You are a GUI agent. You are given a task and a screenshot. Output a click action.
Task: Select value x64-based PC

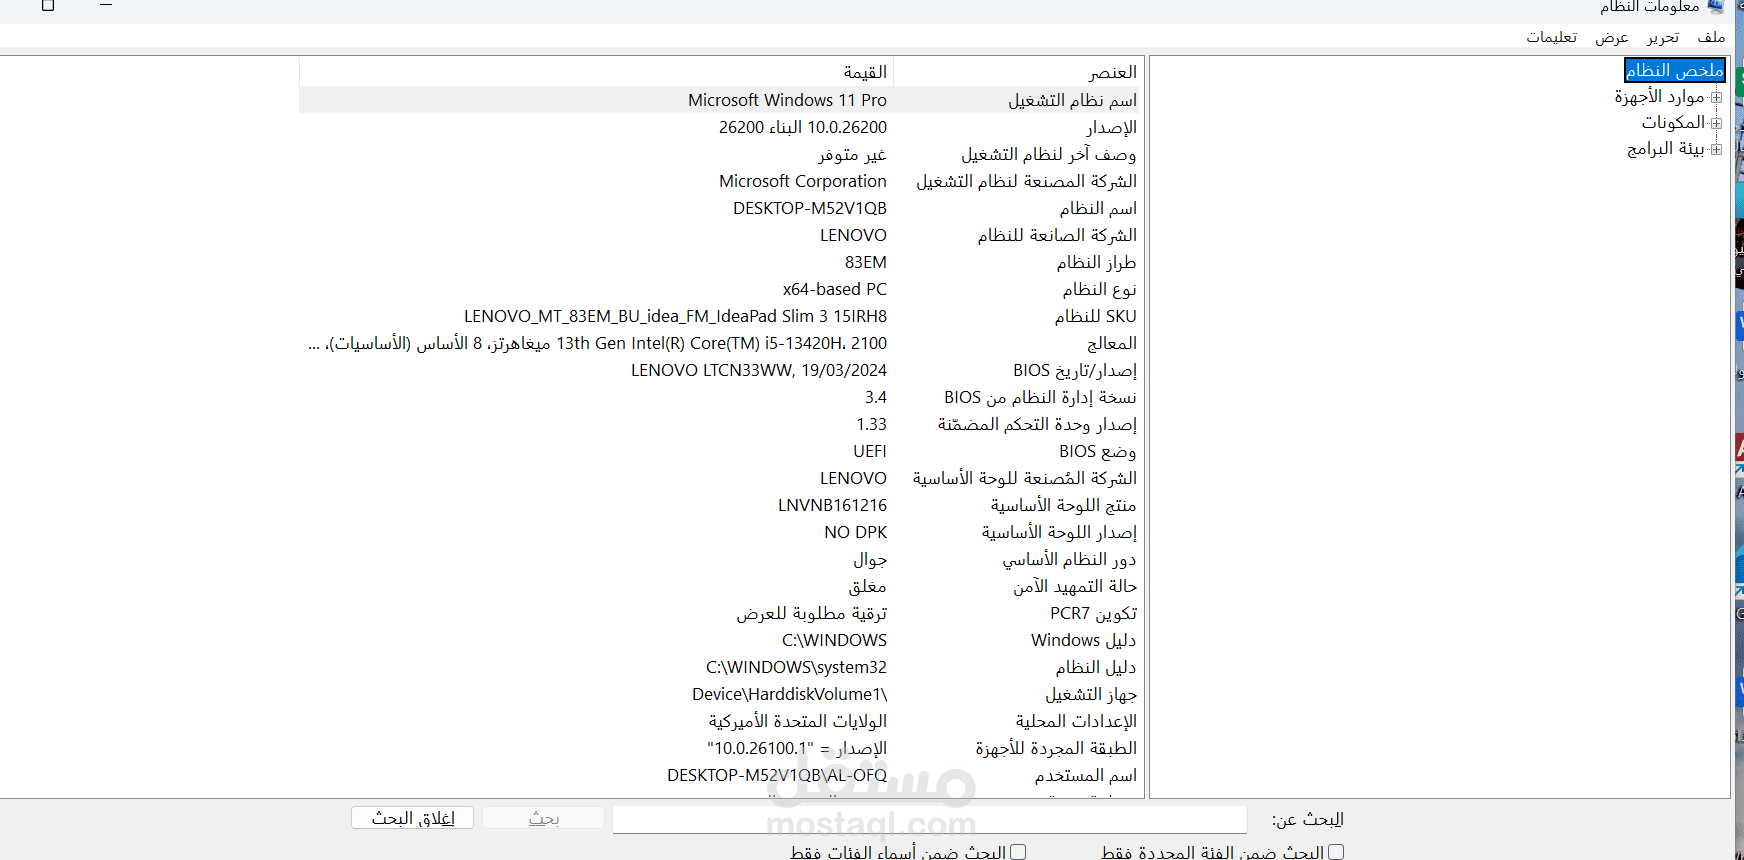834,289
